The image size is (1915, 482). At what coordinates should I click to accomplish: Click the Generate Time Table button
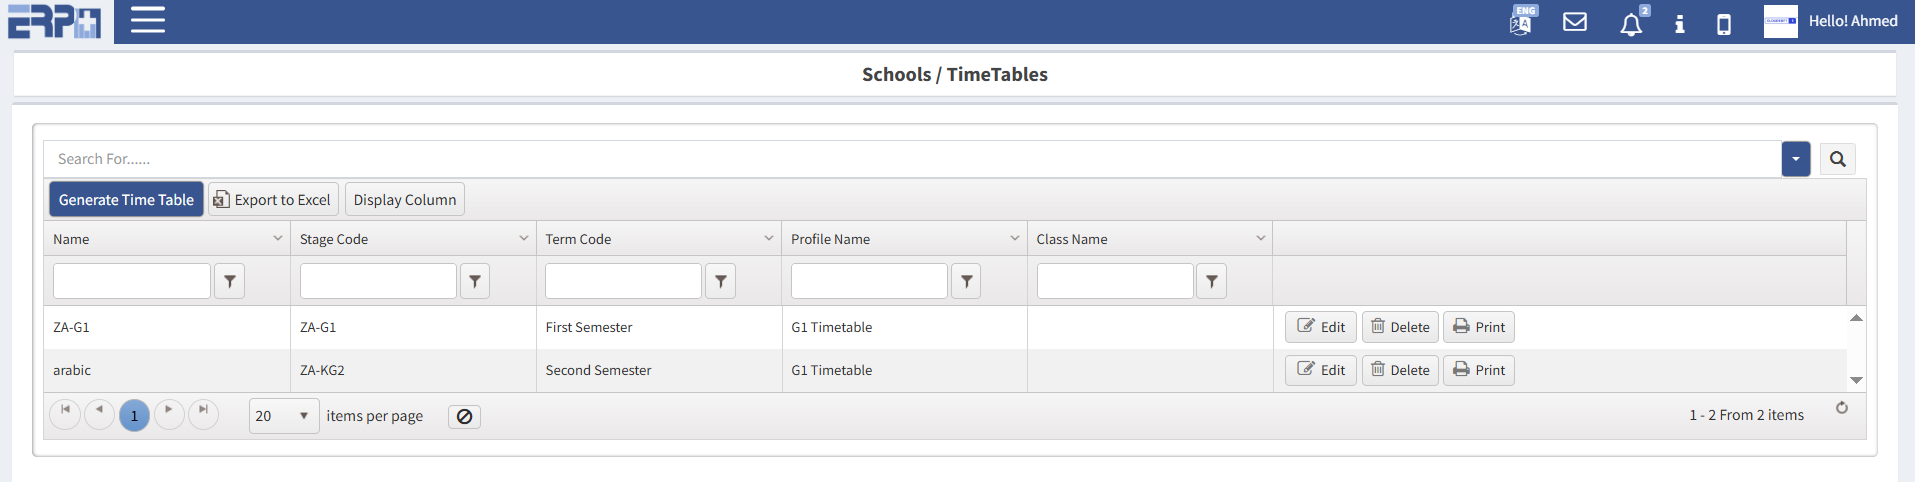126,200
